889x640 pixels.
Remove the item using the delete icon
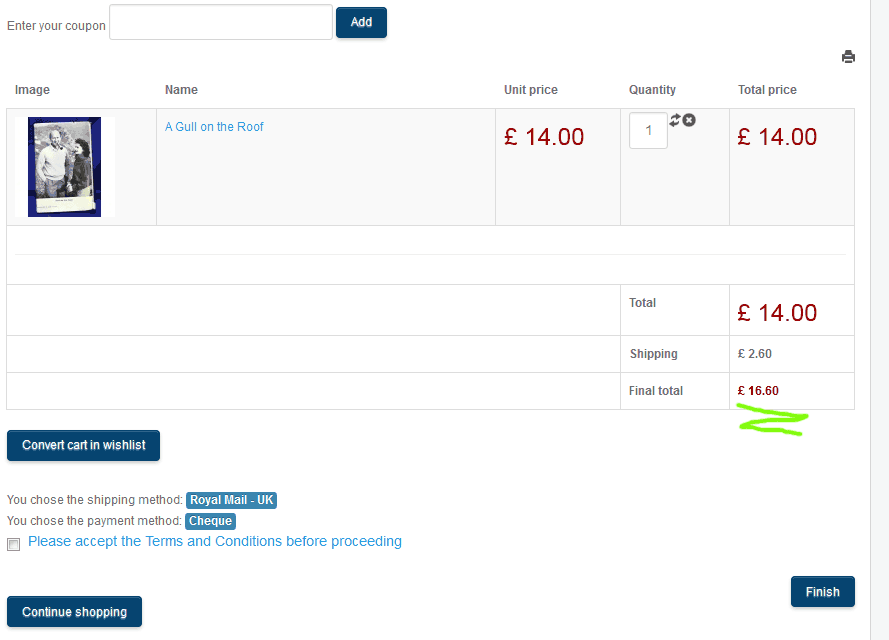689,120
